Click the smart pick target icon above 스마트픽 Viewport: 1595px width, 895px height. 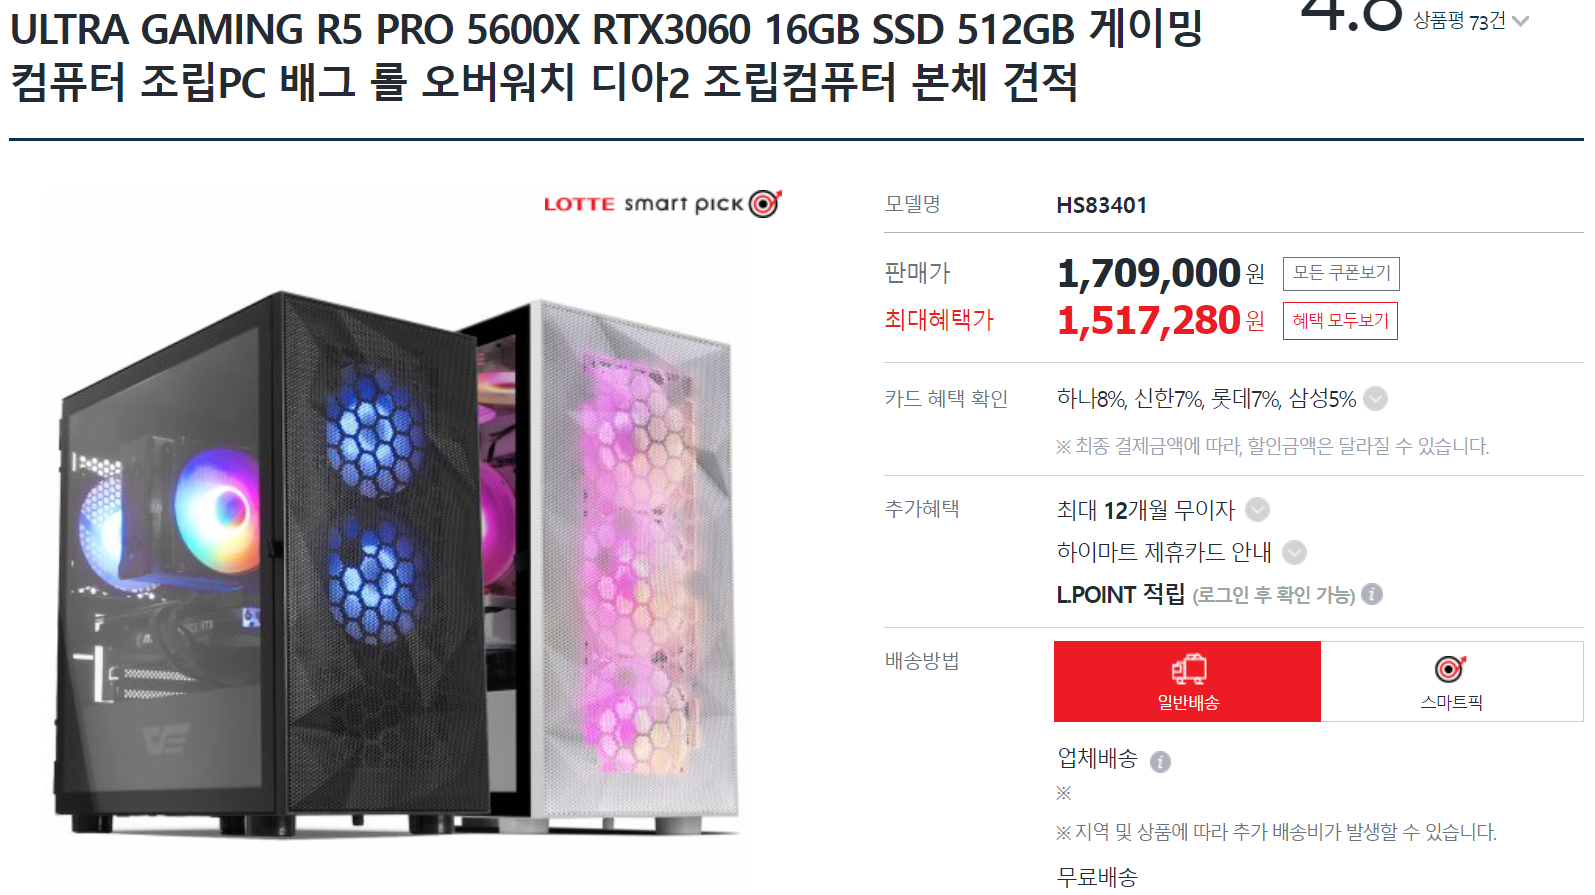pos(1450,668)
